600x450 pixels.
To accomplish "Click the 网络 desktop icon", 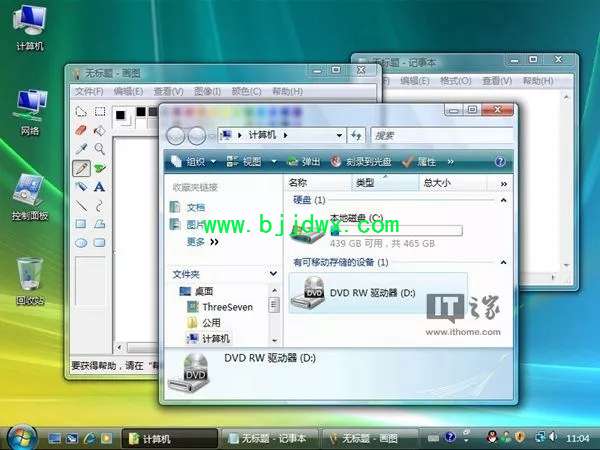I will pos(30,113).
